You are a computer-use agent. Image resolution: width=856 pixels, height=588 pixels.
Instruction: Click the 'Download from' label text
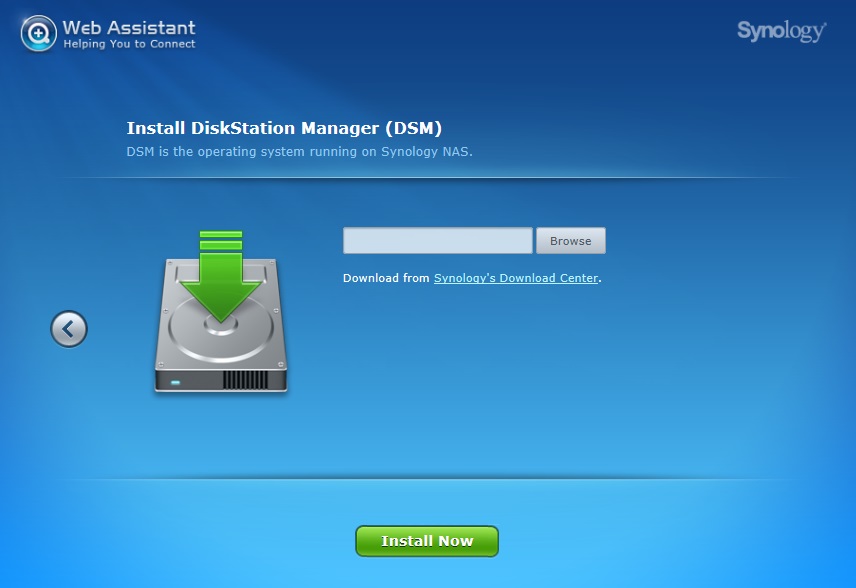(x=386, y=278)
